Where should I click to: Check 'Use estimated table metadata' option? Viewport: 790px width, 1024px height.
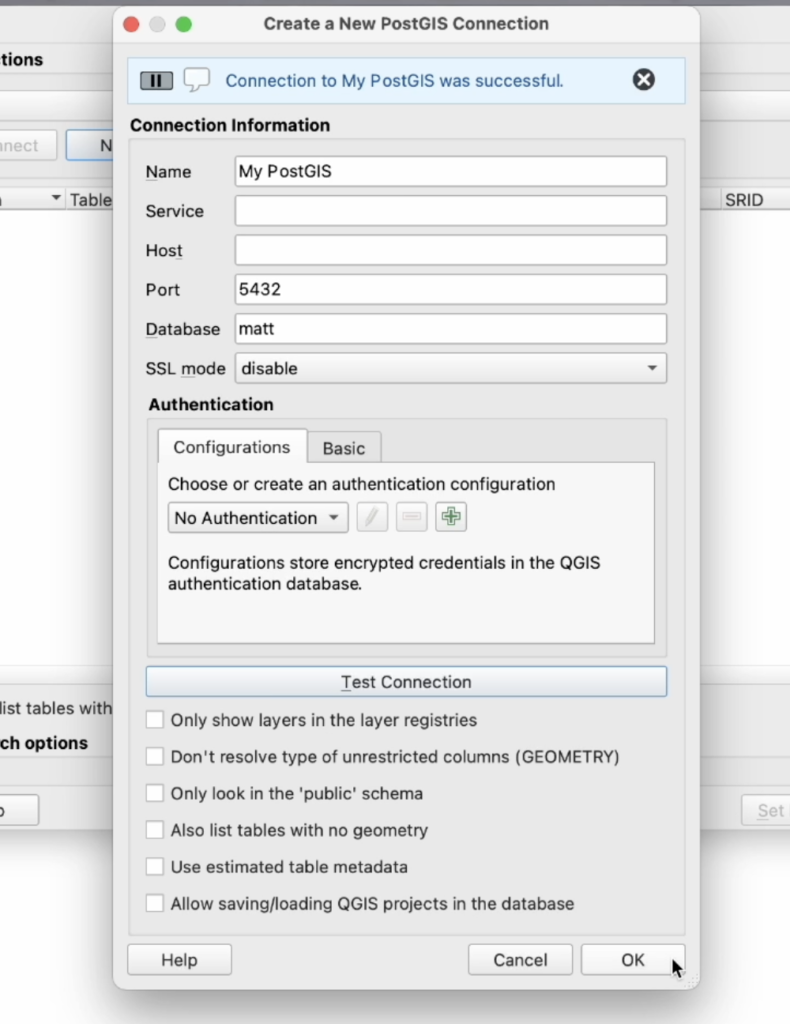tap(155, 867)
